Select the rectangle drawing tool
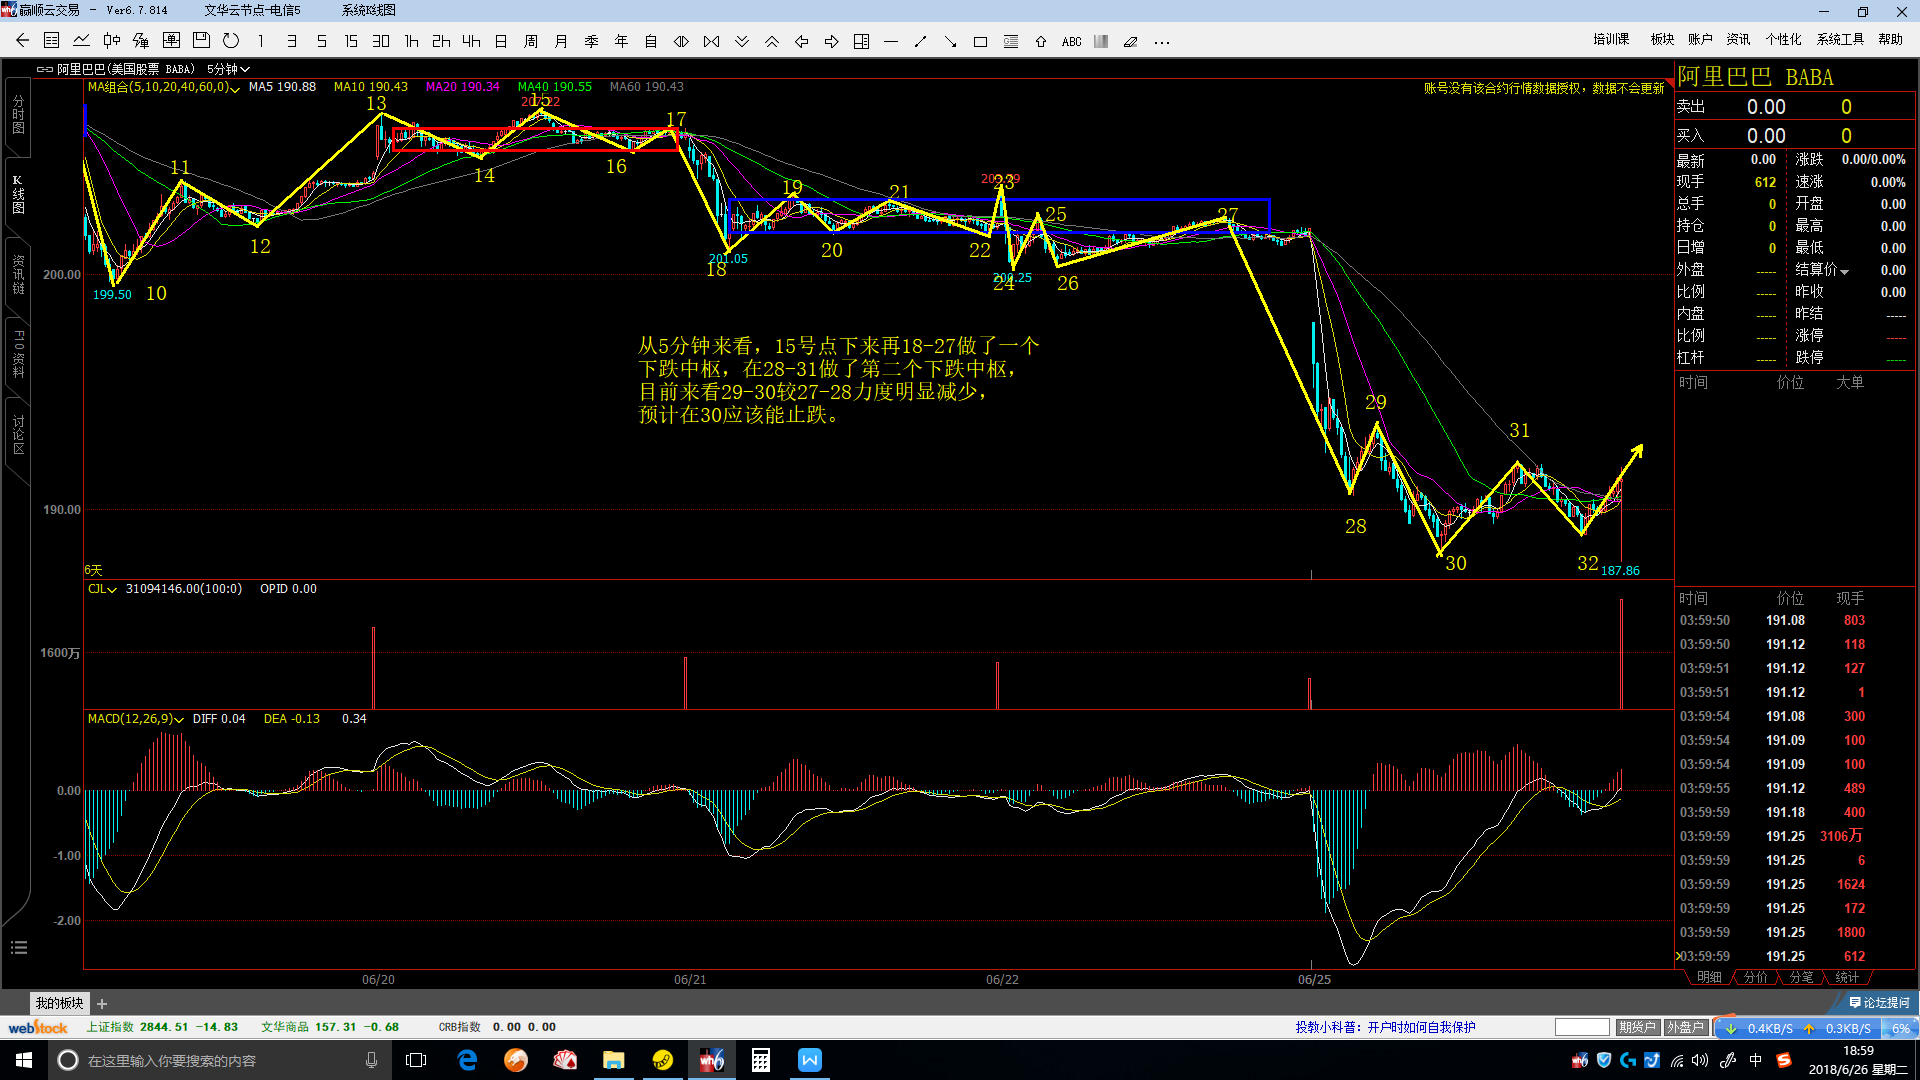 click(x=980, y=42)
